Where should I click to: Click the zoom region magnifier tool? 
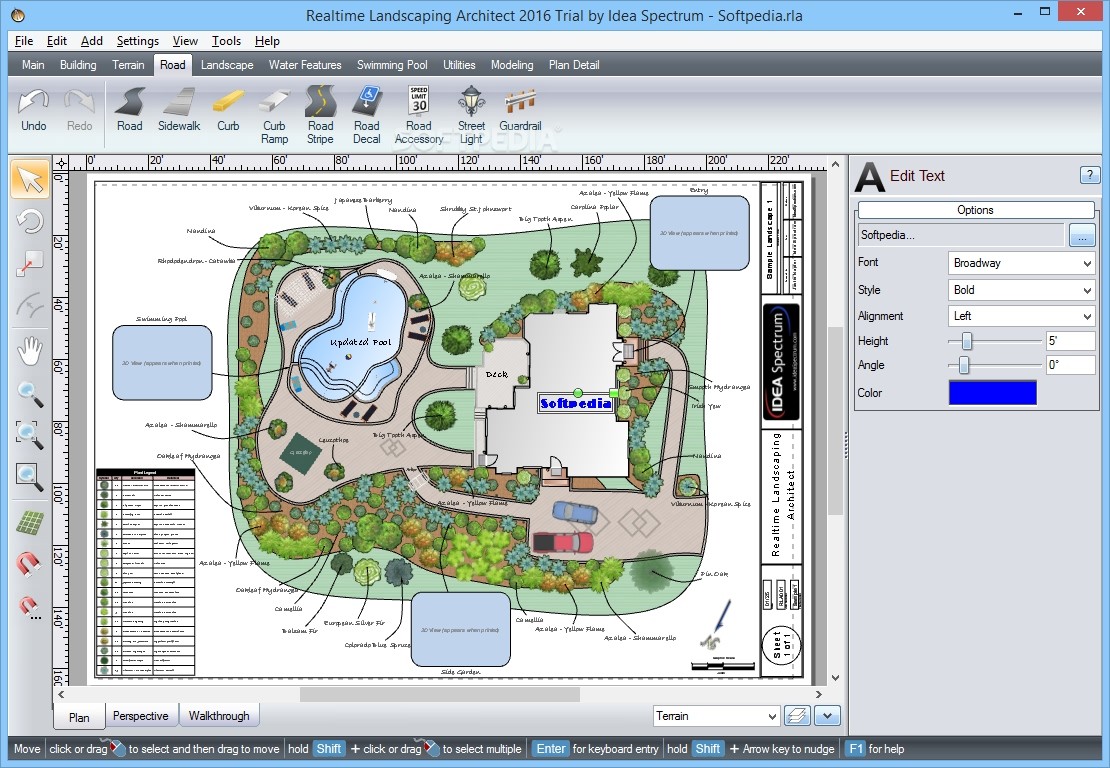click(30, 434)
